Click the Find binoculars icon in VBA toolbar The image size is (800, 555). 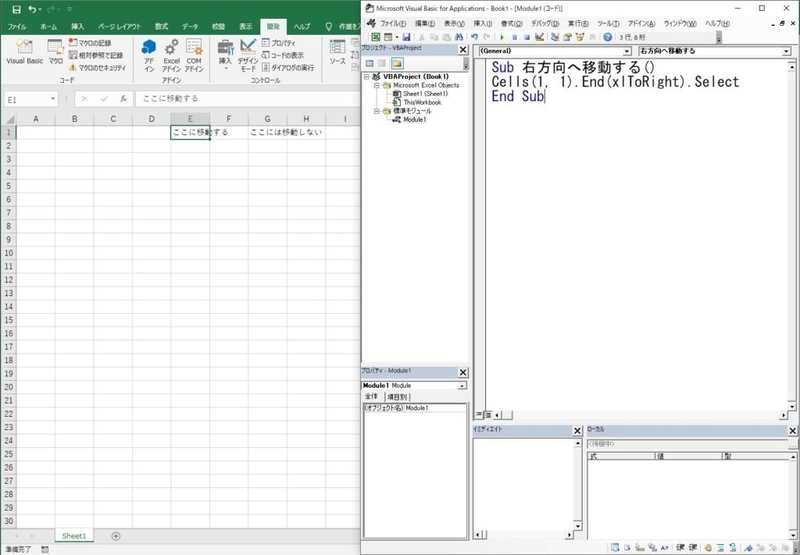[459, 37]
